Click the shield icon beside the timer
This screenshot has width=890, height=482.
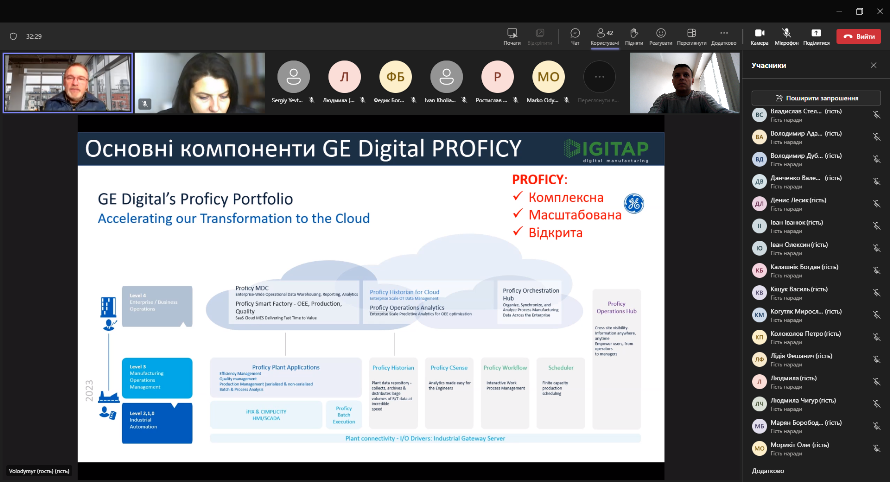click(x=13, y=36)
